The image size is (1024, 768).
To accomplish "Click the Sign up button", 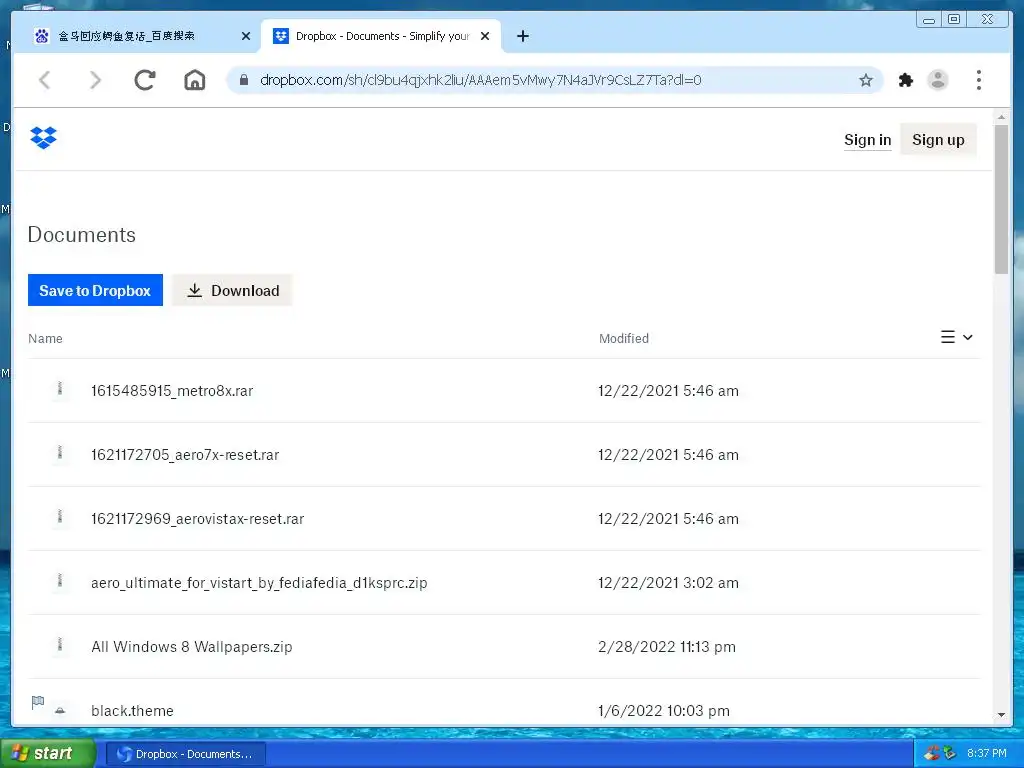I will 938,140.
